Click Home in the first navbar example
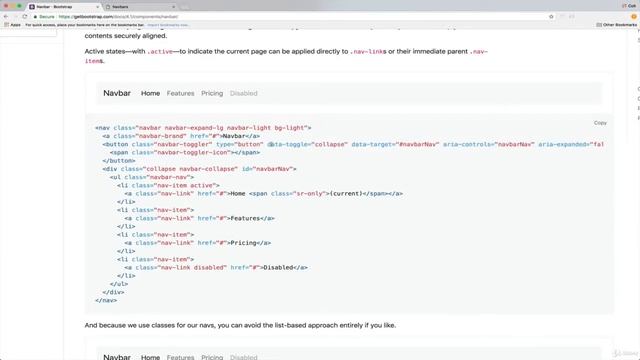Viewport: 640px width, 360px height. pyautogui.click(x=150, y=93)
